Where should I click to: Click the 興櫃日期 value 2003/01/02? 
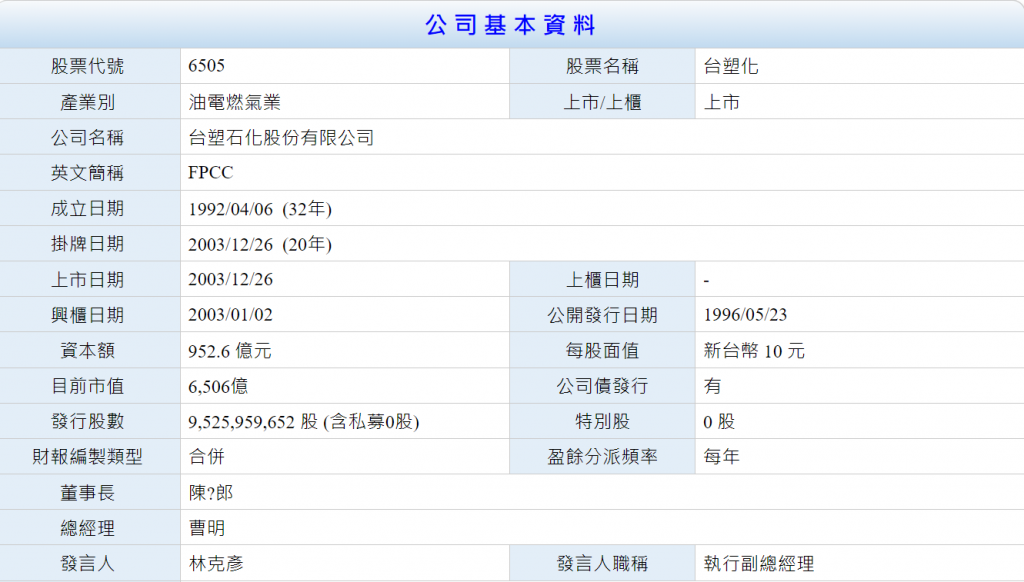click(x=231, y=315)
